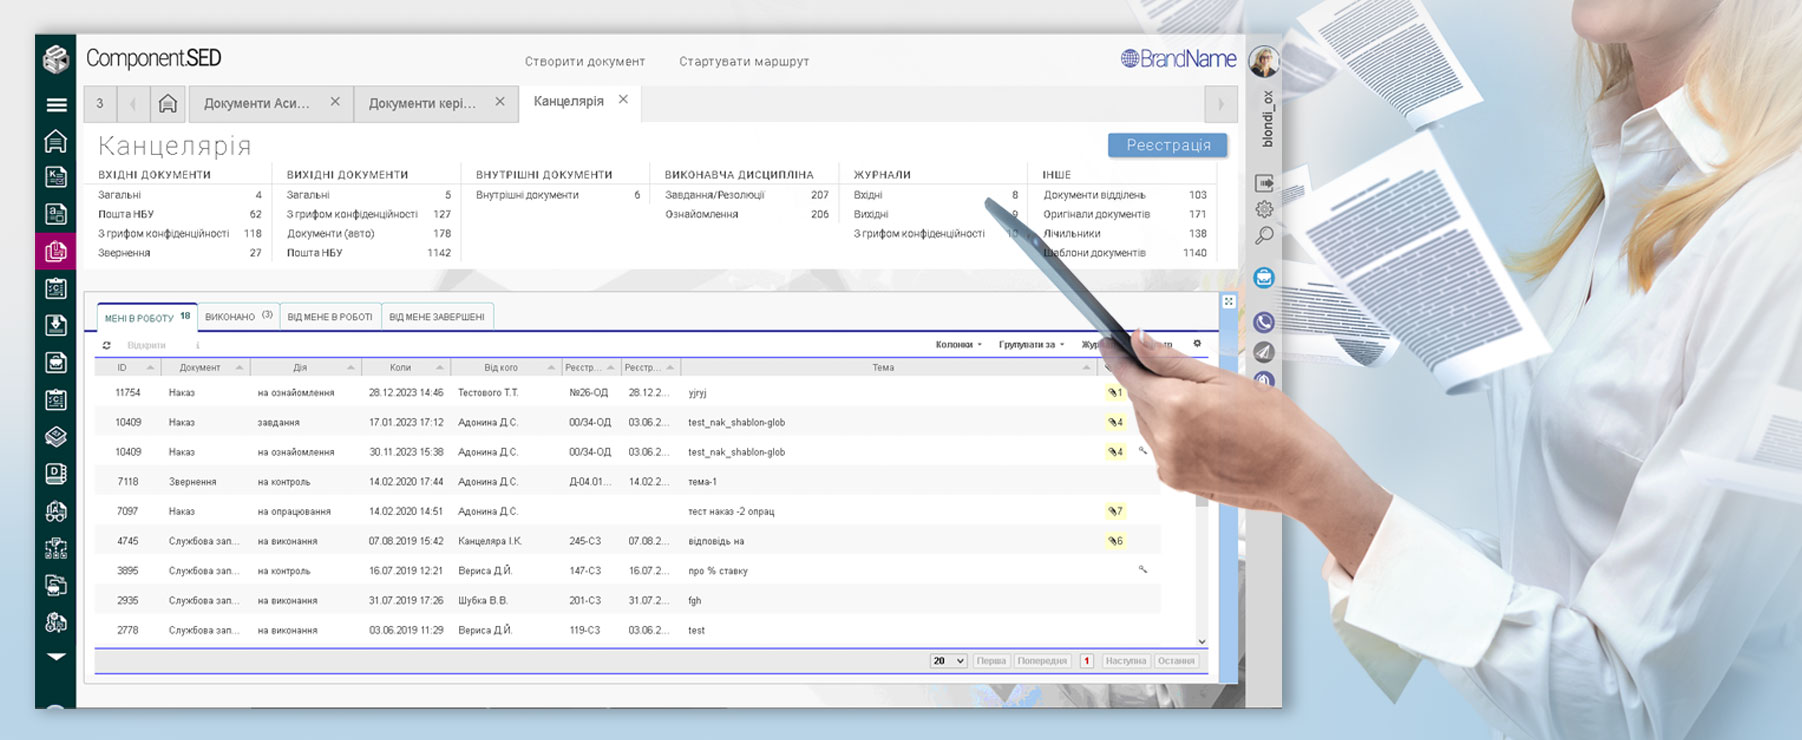Click the Реєстрація button
This screenshot has height=740, width=1802.
coord(1168,145)
